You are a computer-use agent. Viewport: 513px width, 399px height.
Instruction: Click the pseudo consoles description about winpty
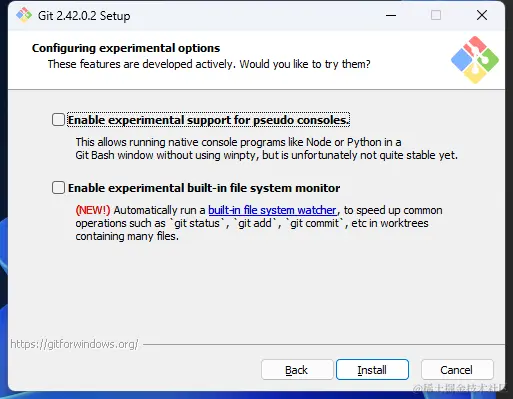(266, 149)
